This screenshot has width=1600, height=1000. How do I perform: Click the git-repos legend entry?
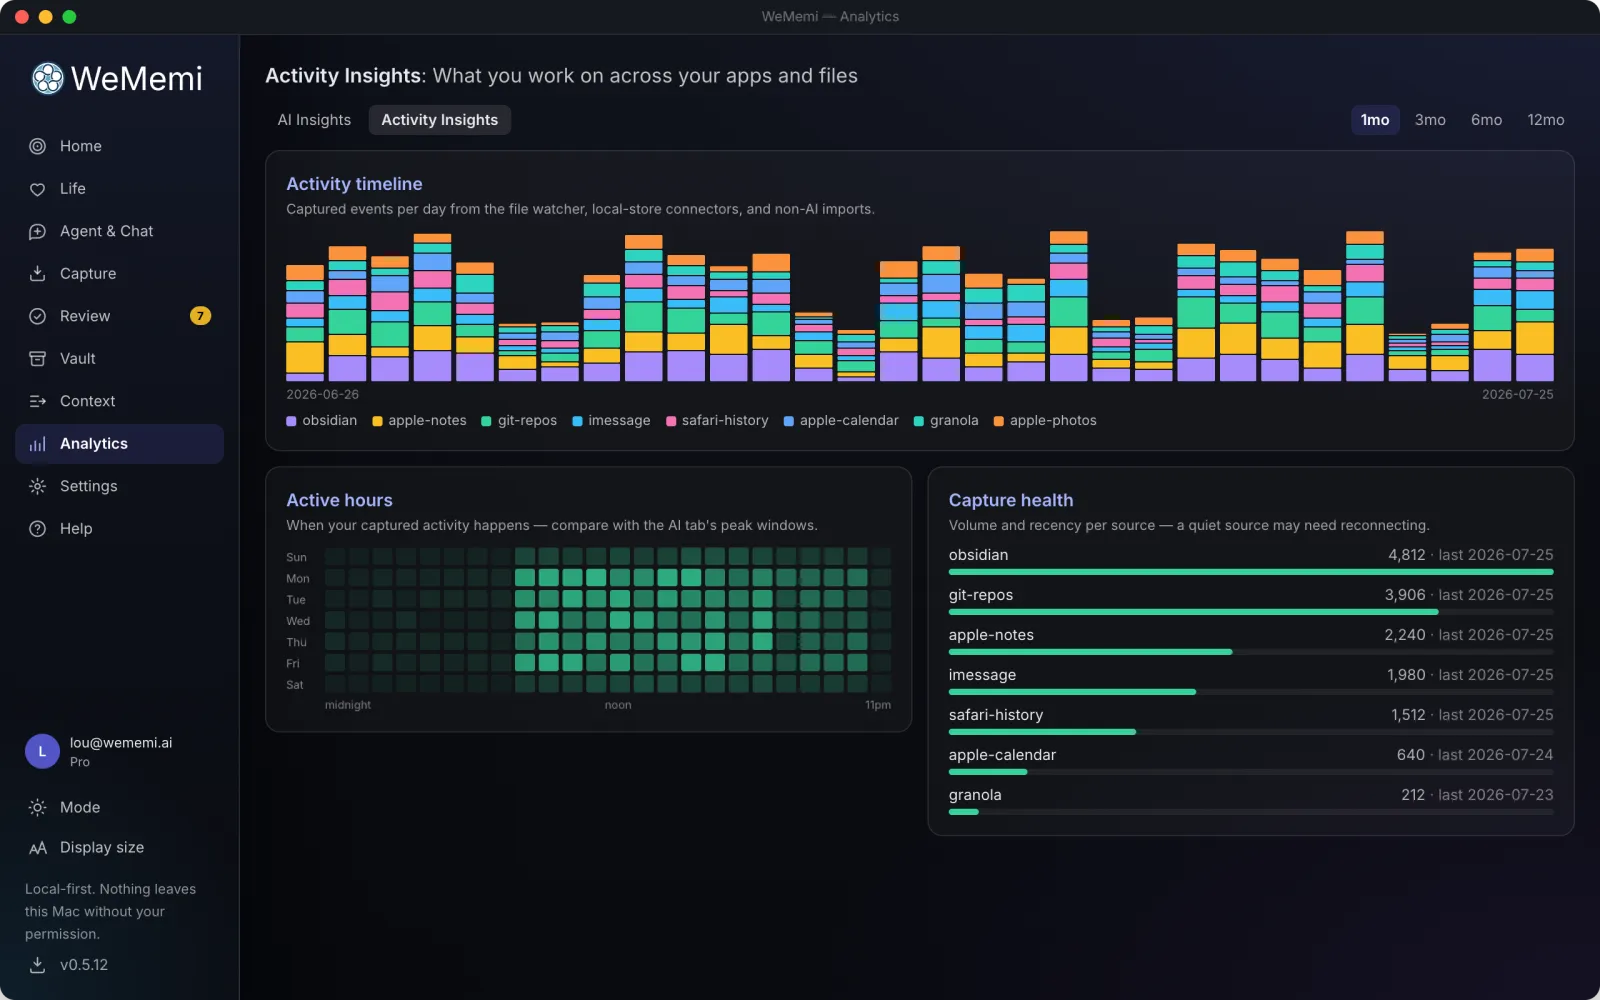[519, 421]
